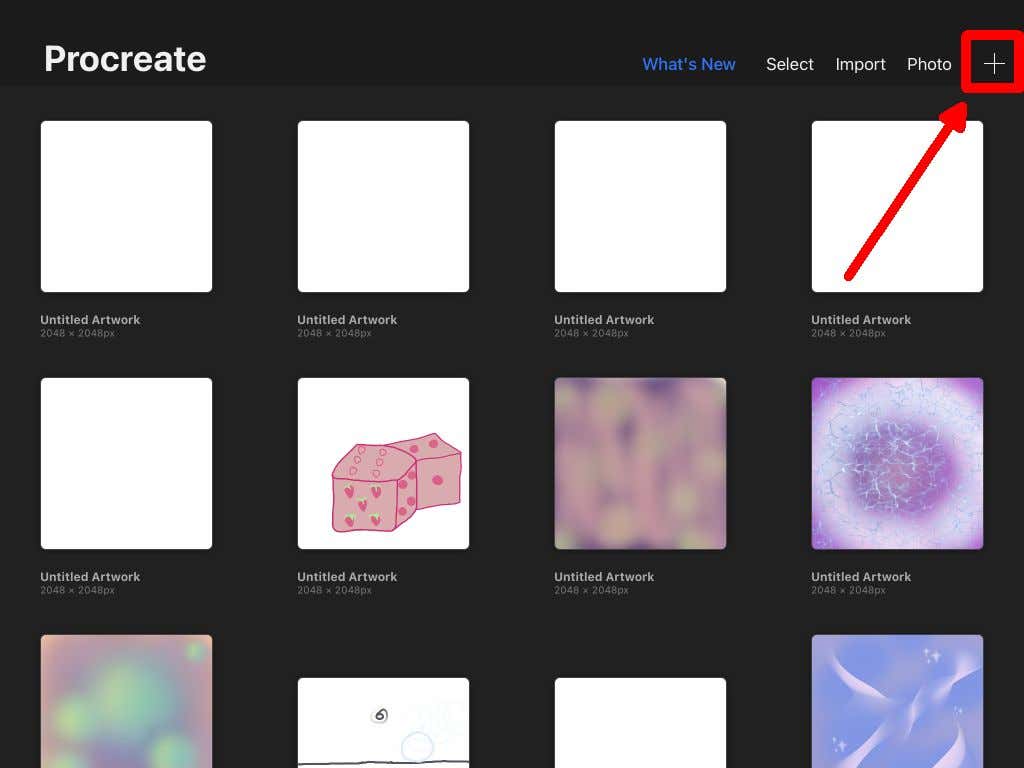Tap the Untitled Artwork title under the purple crackle artwork

pos(861,577)
